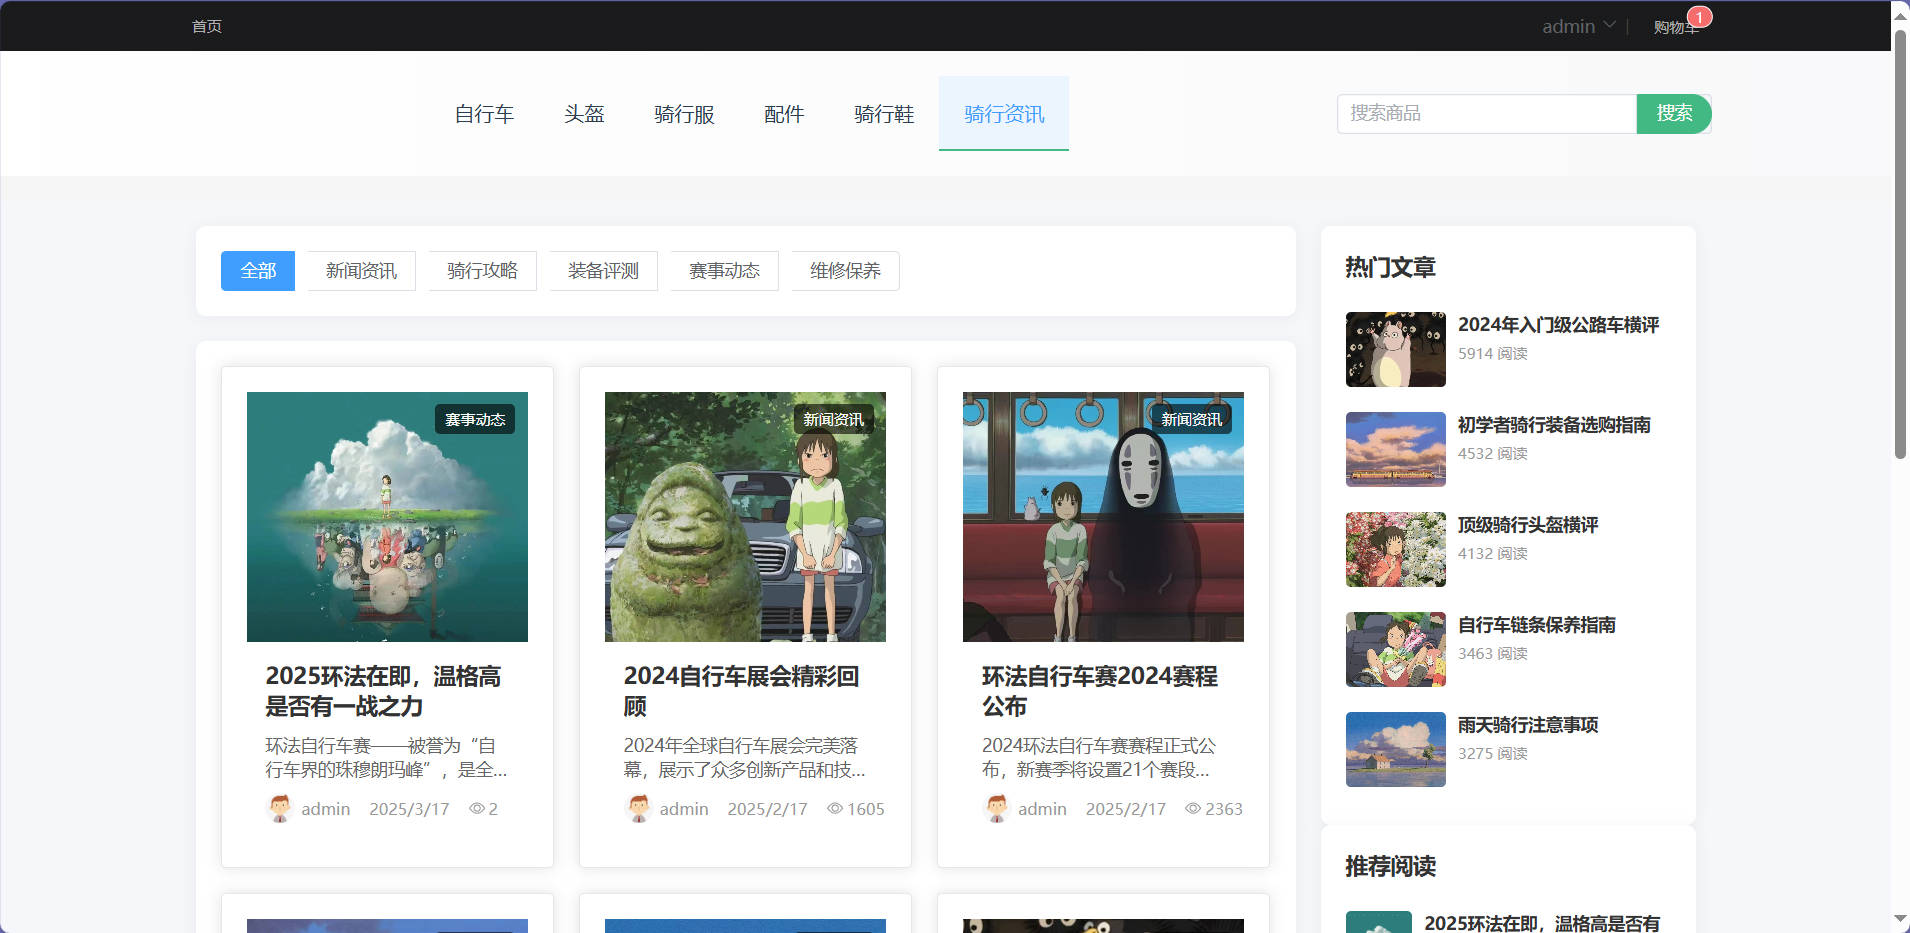
Task: Open hot article 自行车链条保养指南
Action: coord(1537,625)
